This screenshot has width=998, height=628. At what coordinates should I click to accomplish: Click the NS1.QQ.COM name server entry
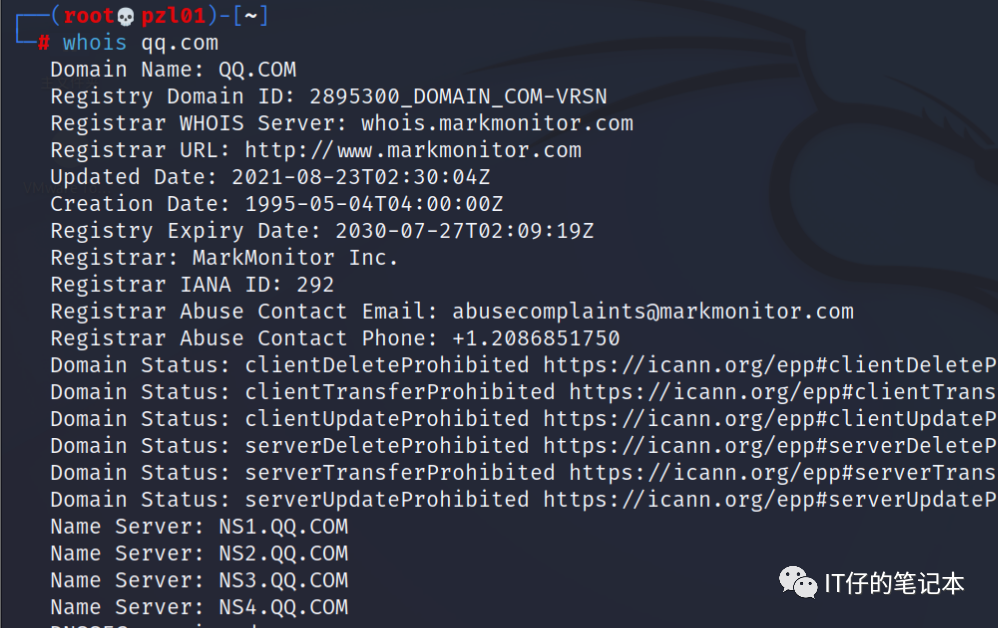pyautogui.click(x=283, y=527)
